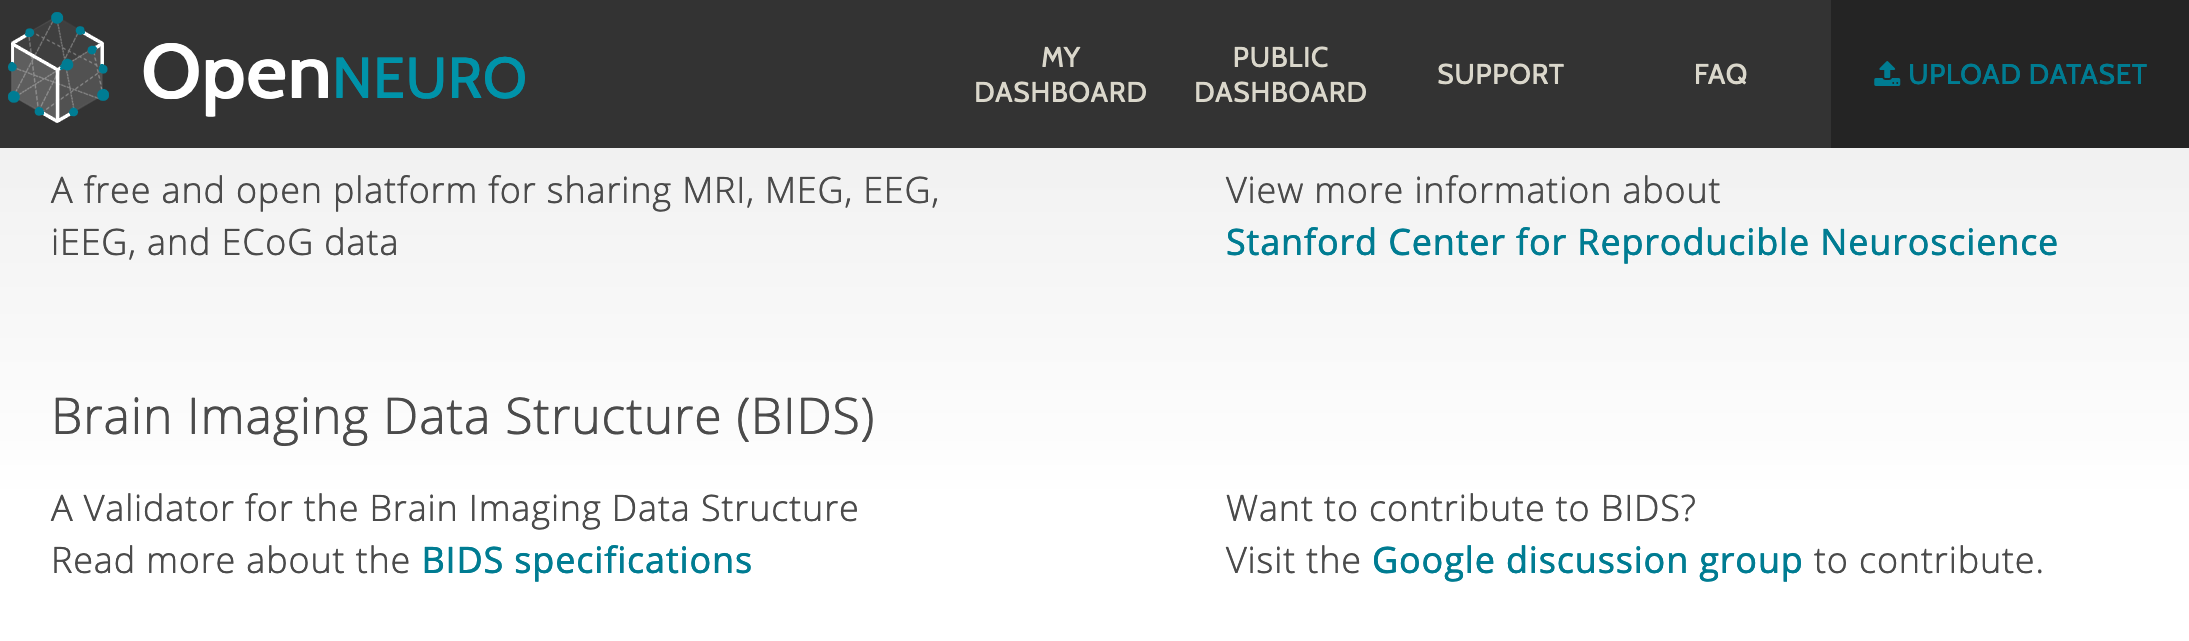This screenshot has height=641, width=2189.
Task: Click the teal "NEURO" wordmark text
Action: pyautogui.click(x=429, y=79)
